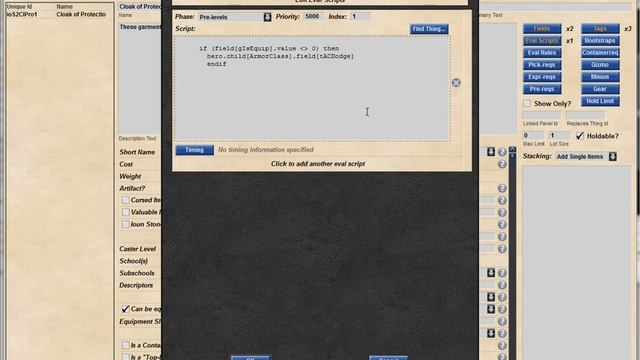This screenshot has height=360, width=640.
Task: Click the Linked Panel Id field
Action: pyautogui.click(x=541, y=115)
